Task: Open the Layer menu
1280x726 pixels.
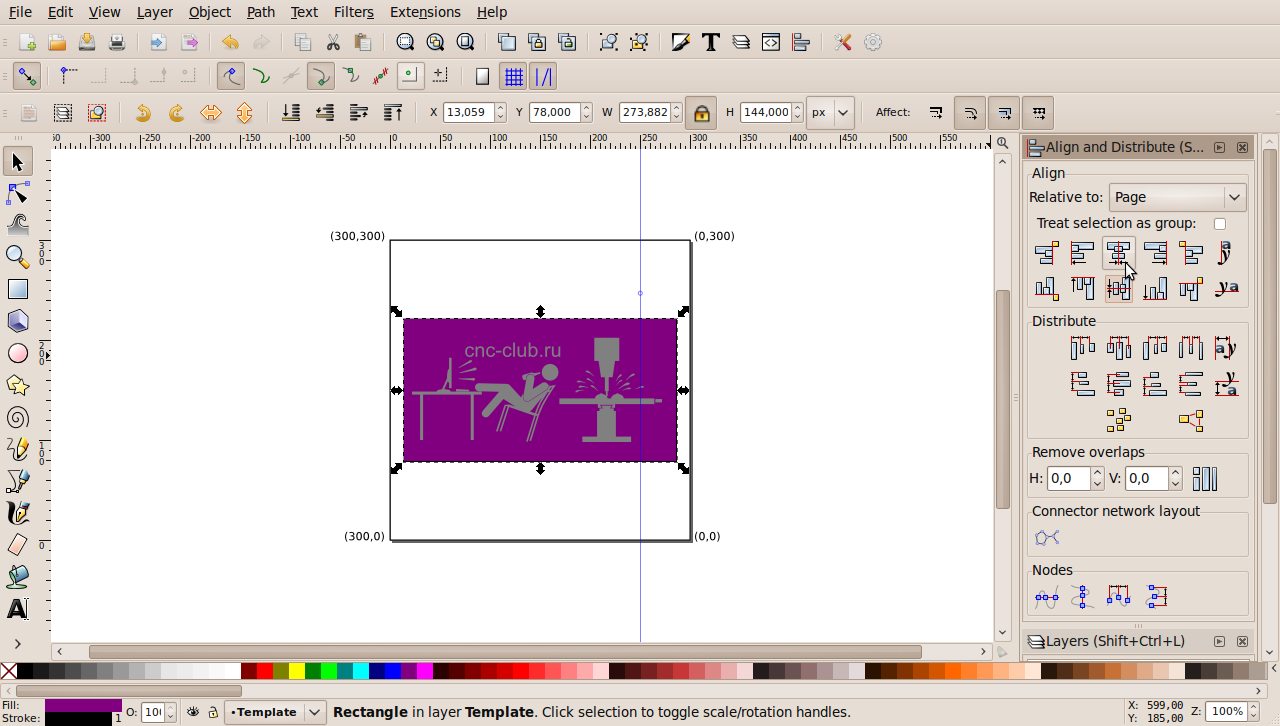Action: [x=154, y=12]
